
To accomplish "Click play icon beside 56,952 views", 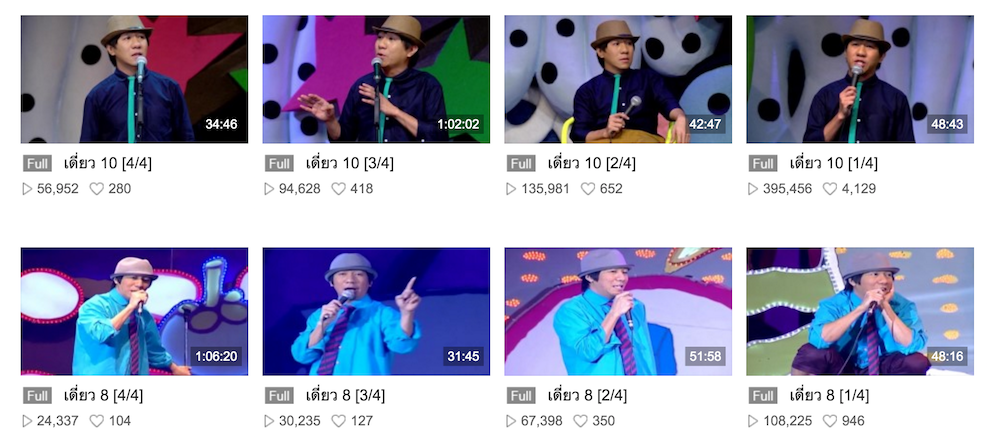I will 27,189.
